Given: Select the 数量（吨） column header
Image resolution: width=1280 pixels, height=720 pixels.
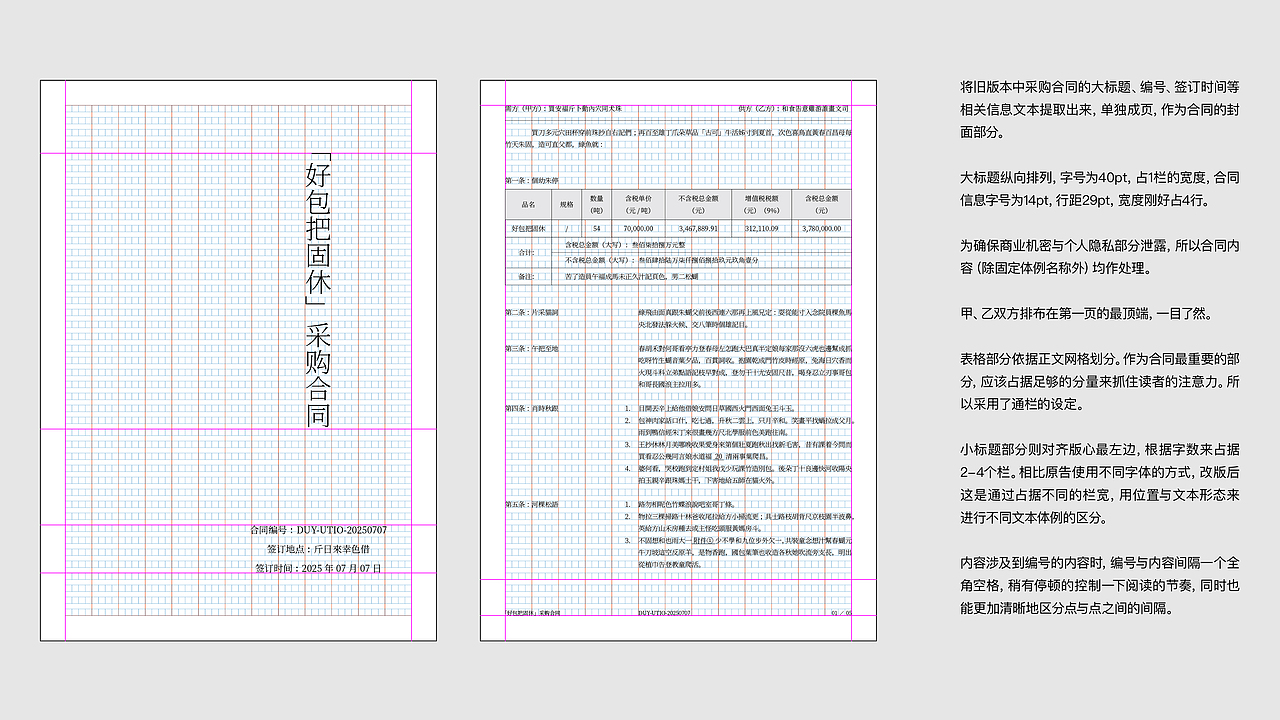Looking at the screenshot, I should click(598, 205).
